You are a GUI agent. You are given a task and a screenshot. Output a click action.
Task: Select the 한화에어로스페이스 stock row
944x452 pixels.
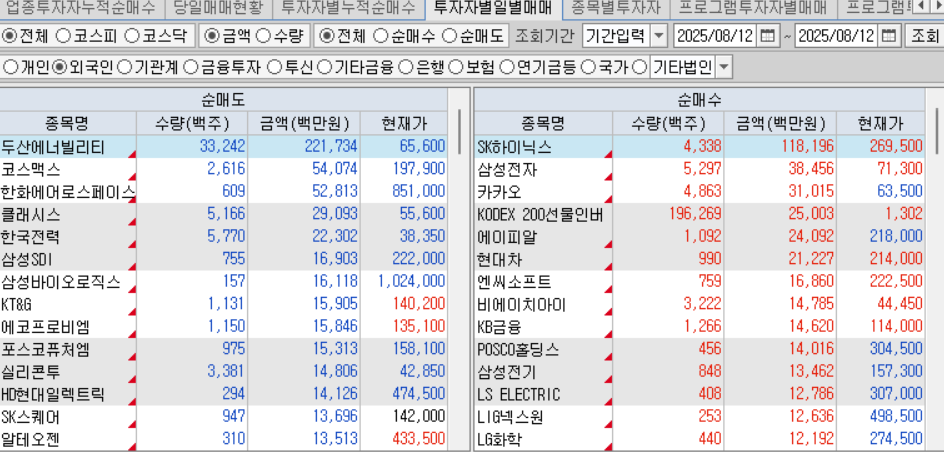click(x=223, y=191)
